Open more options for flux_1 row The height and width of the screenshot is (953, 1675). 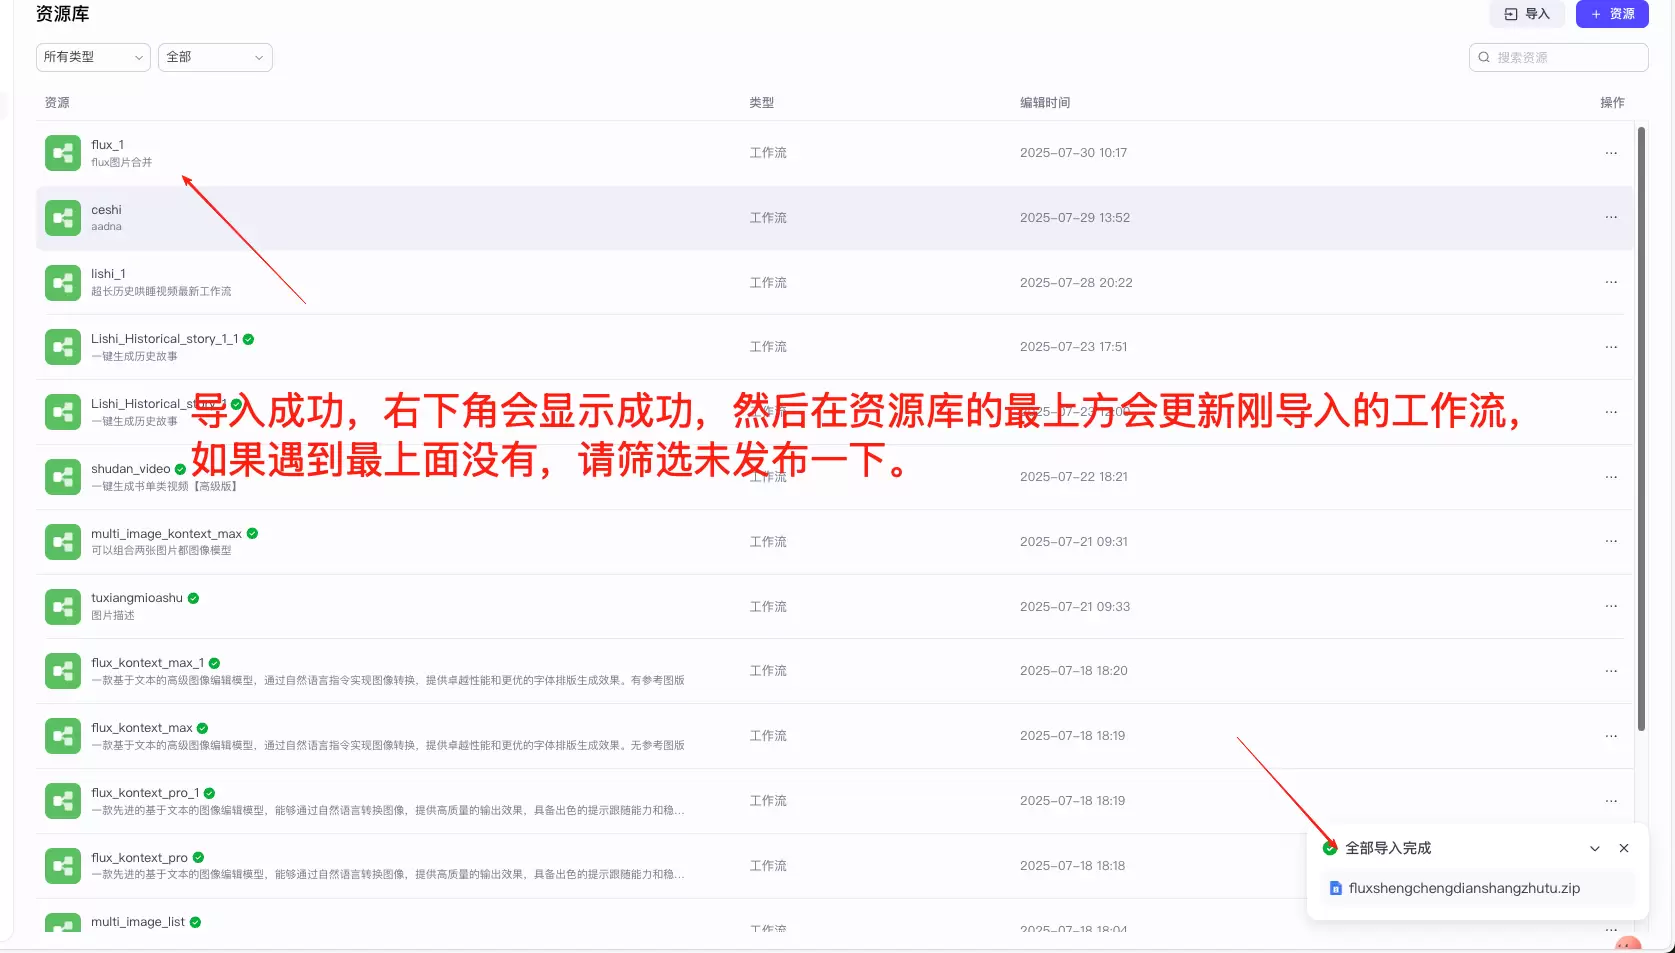pyautogui.click(x=1610, y=153)
